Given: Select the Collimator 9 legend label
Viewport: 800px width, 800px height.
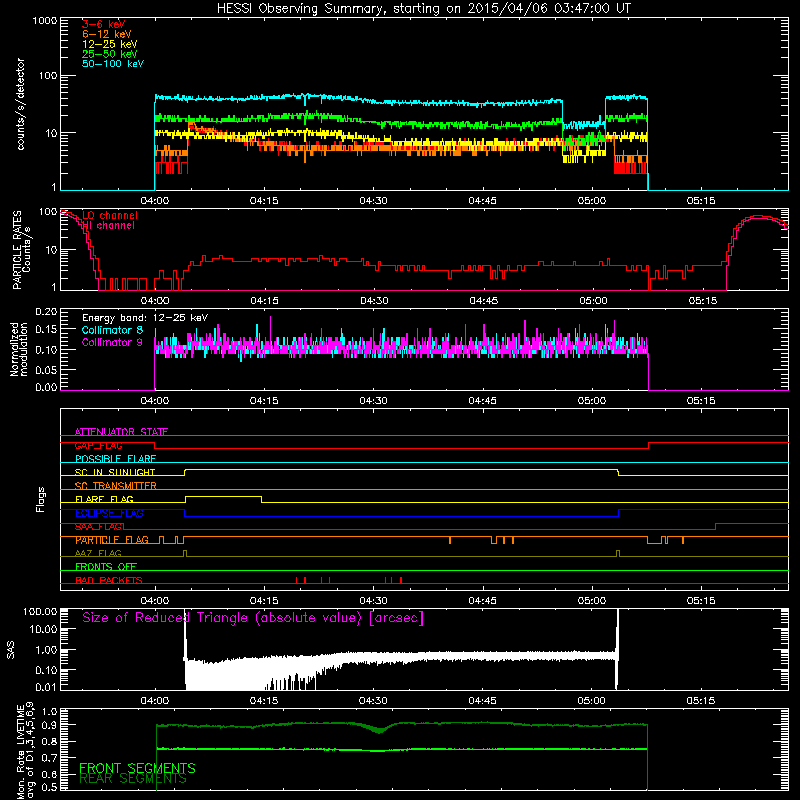Looking at the screenshot, I should (112, 342).
